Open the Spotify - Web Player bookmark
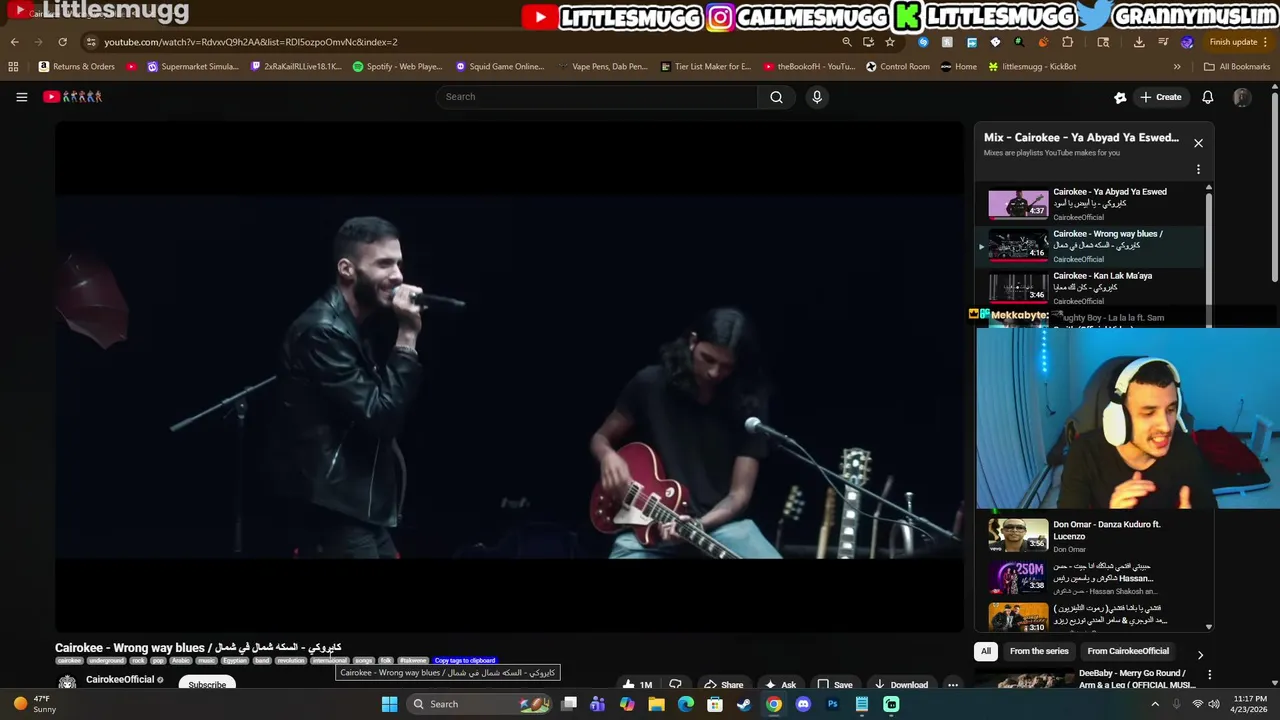 click(x=398, y=67)
